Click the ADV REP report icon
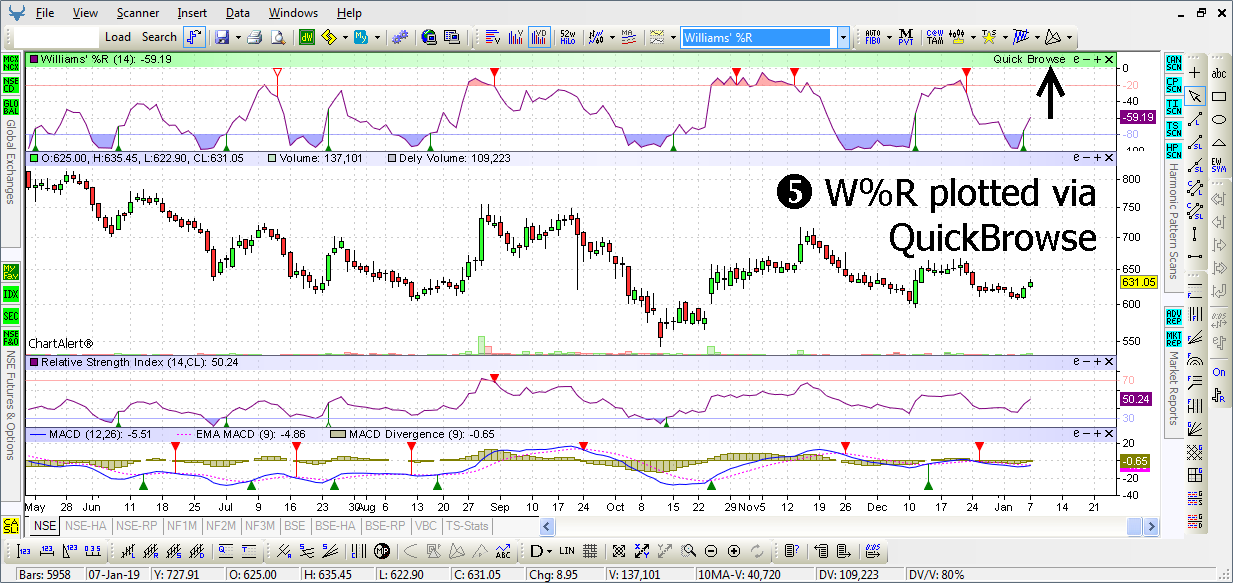 point(1174,316)
